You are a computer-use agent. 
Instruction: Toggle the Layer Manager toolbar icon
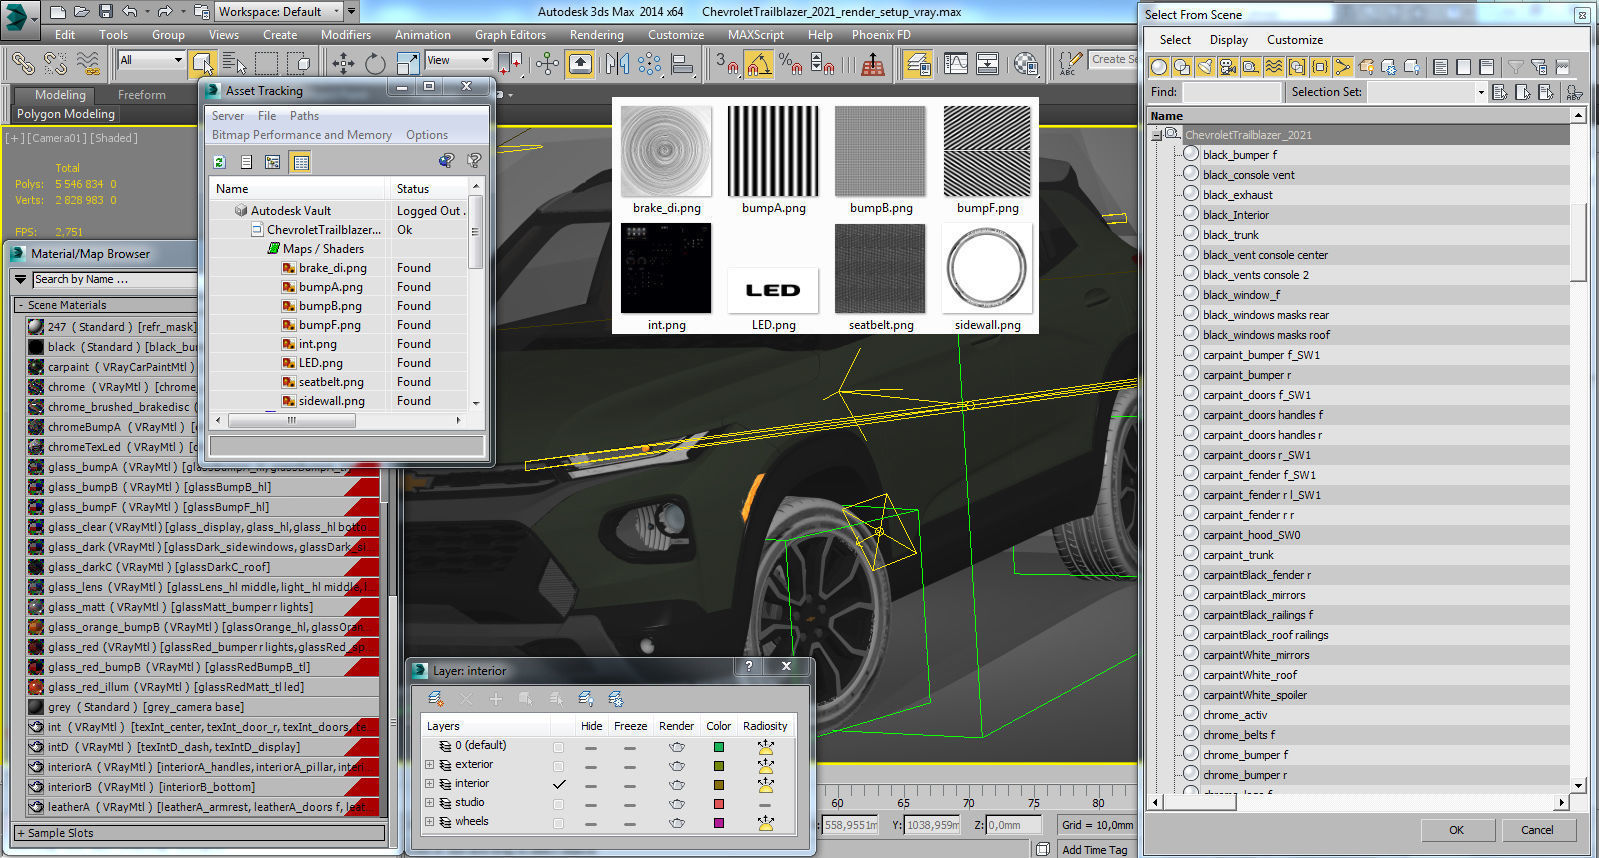pos(918,64)
